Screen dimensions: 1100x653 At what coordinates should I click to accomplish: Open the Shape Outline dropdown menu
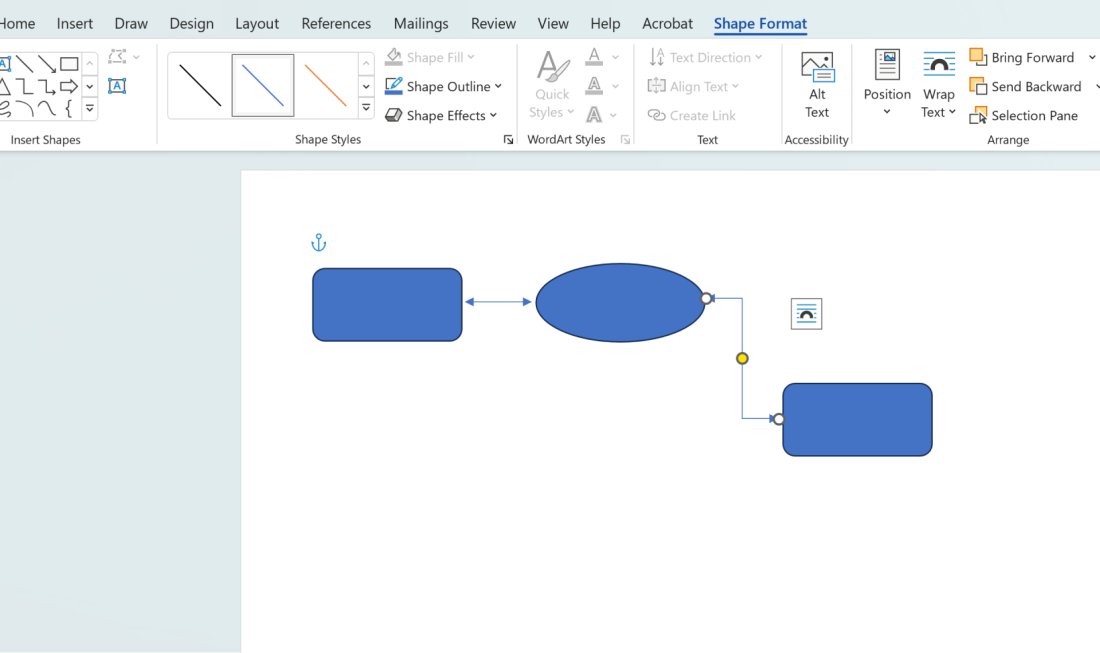point(497,86)
